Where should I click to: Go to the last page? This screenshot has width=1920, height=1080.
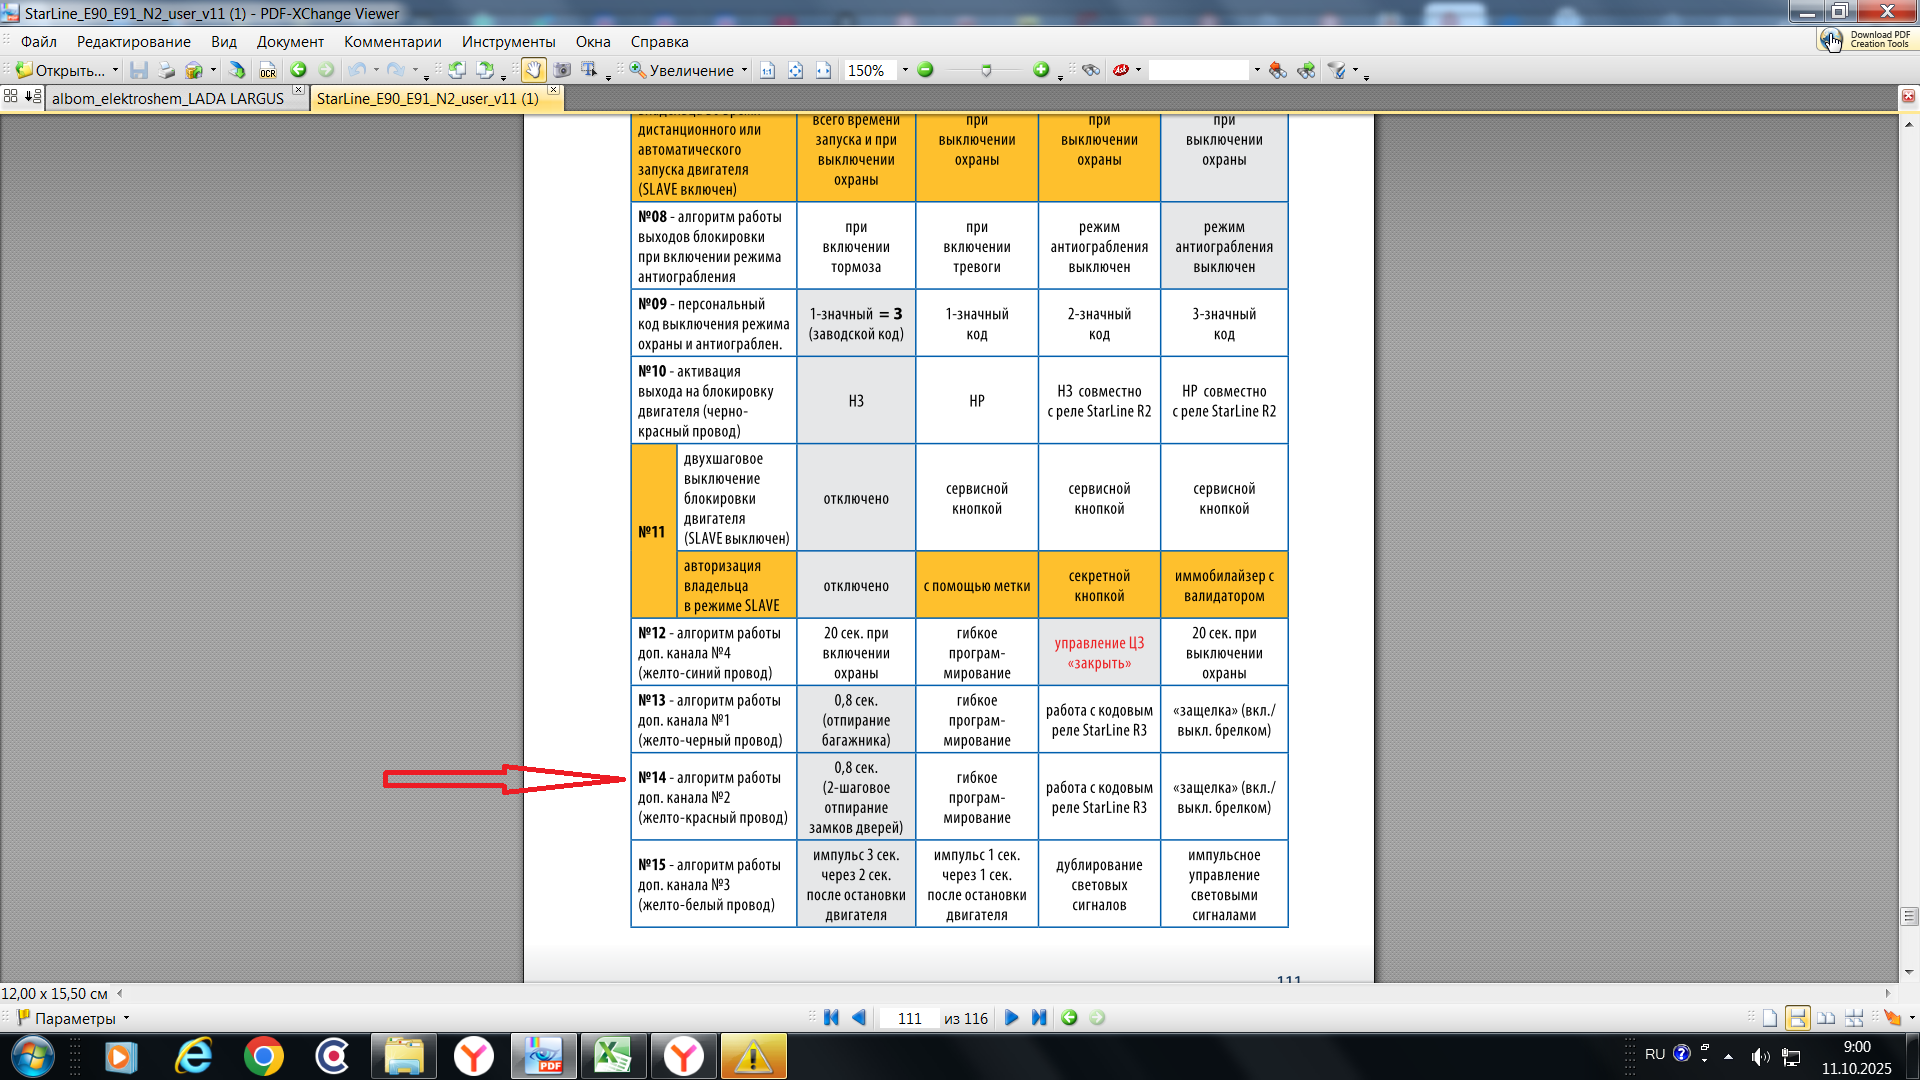click(1039, 1018)
